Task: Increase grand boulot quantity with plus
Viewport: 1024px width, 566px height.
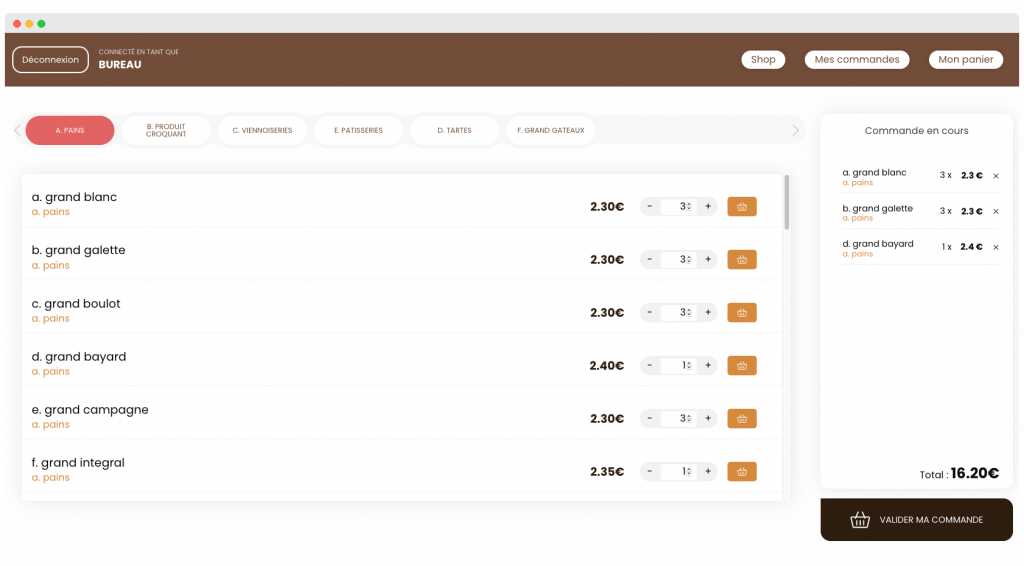Action: [x=708, y=312]
